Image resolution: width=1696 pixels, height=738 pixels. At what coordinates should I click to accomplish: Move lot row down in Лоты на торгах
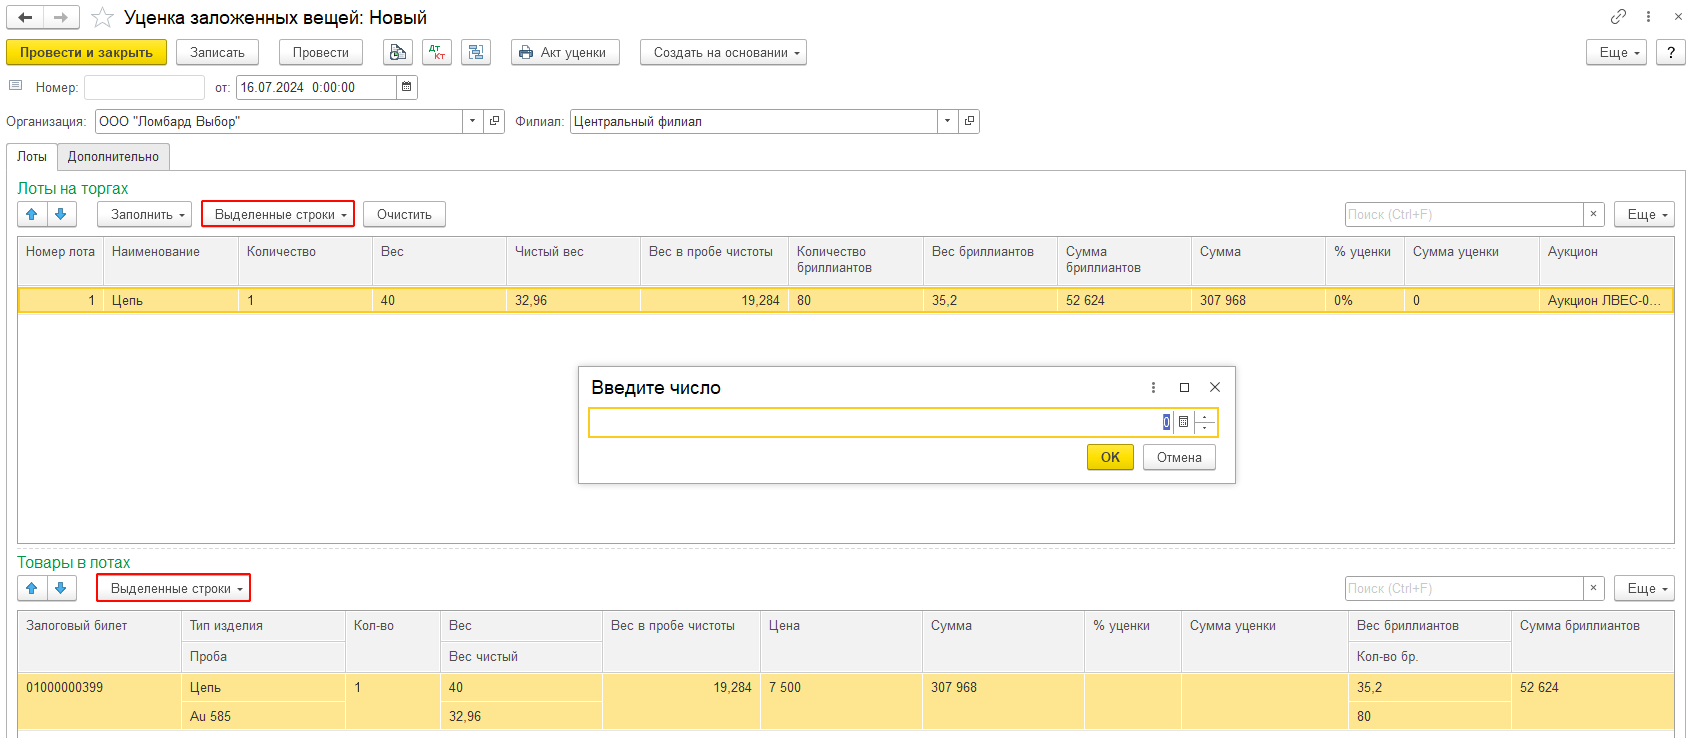[61, 214]
